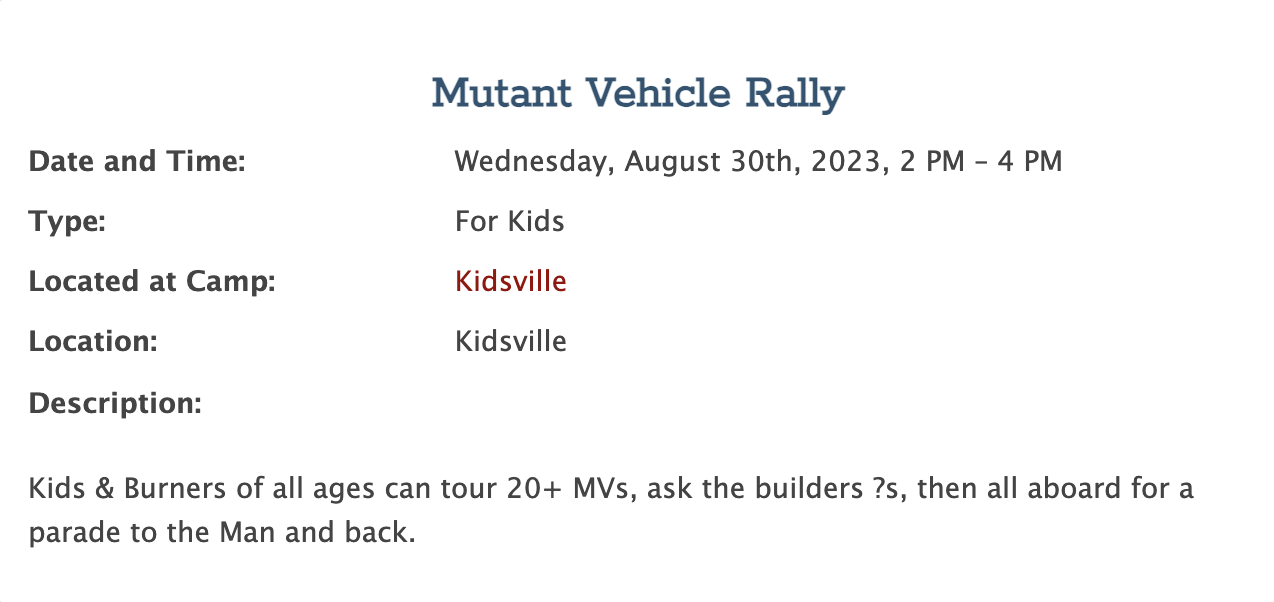This screenshot has height=602, width=1274.
Task: Click the "Location:" field label
Action: click(93, 341)
